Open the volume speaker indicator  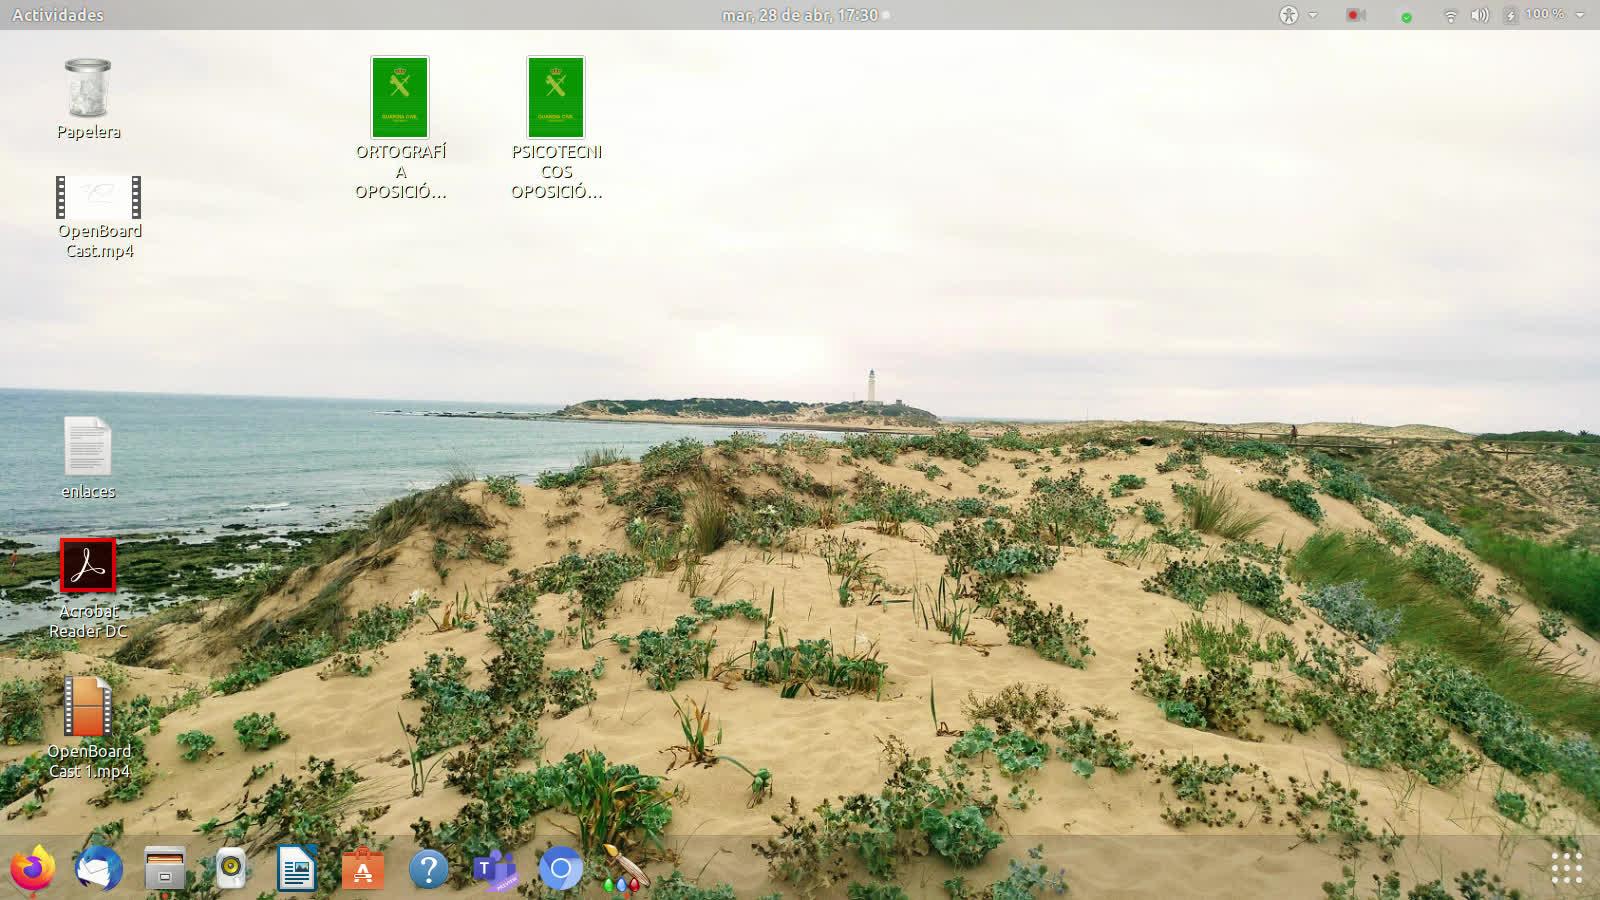[1480, 15]
